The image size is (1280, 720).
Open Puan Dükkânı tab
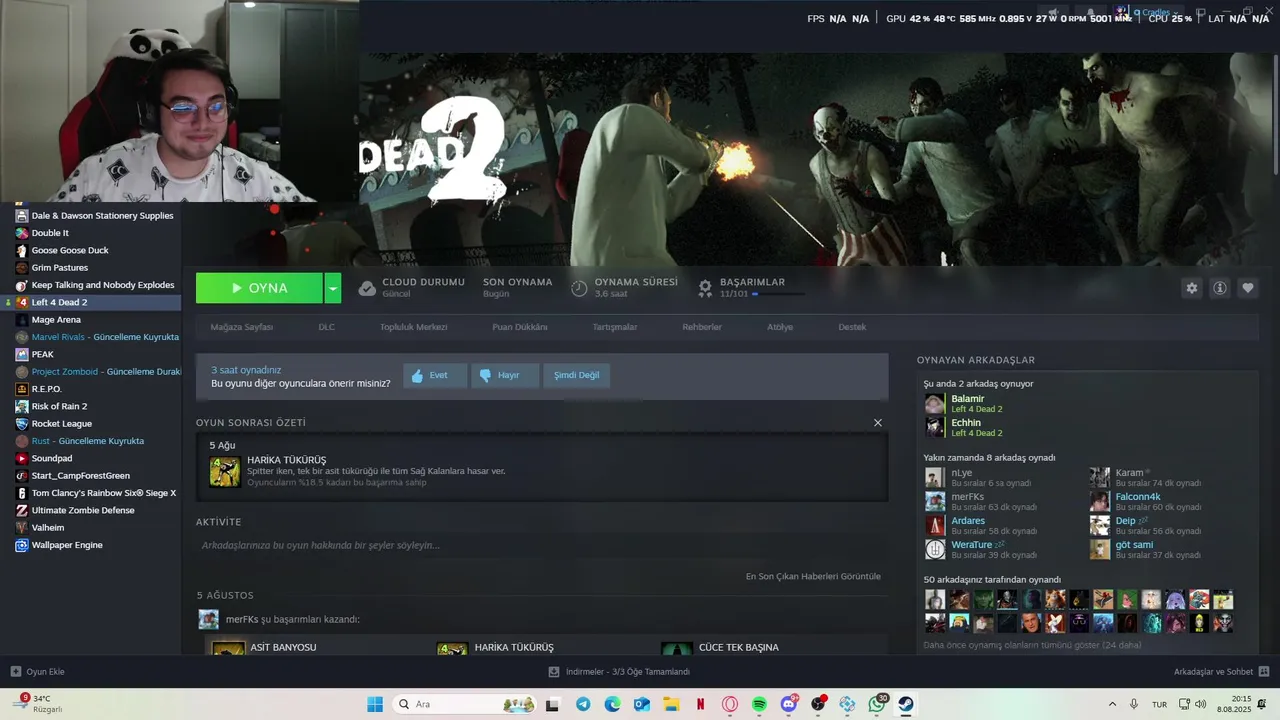click(519, 327)
